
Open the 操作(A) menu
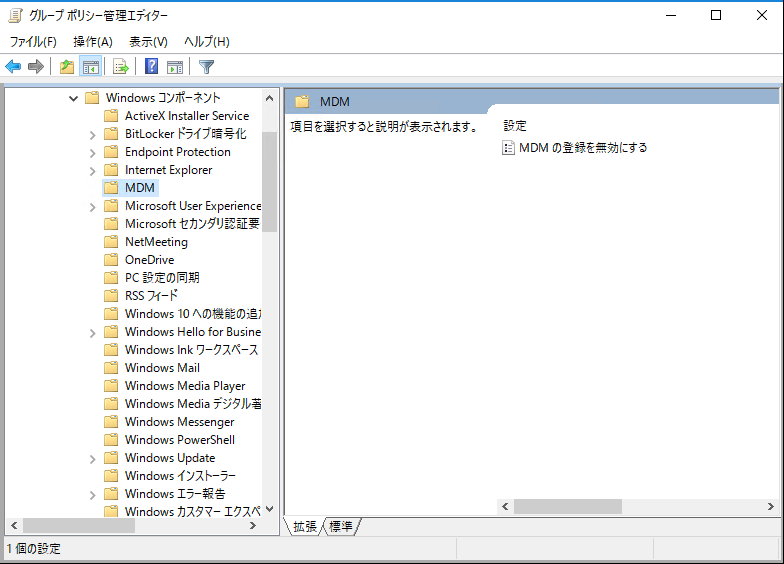pyautogui.click(x=92, y=42)
